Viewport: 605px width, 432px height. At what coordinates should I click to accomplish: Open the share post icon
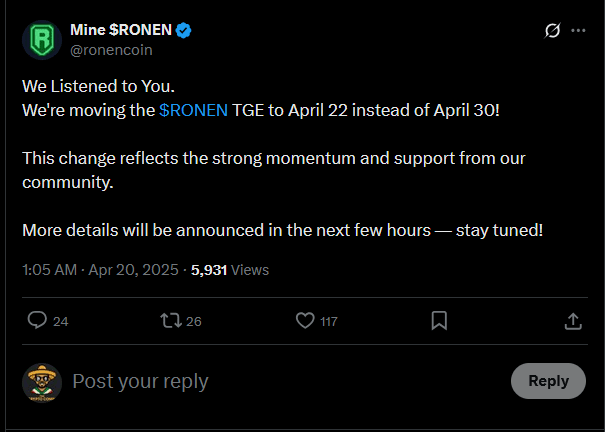pyautogui.click(x=573, y=321)
